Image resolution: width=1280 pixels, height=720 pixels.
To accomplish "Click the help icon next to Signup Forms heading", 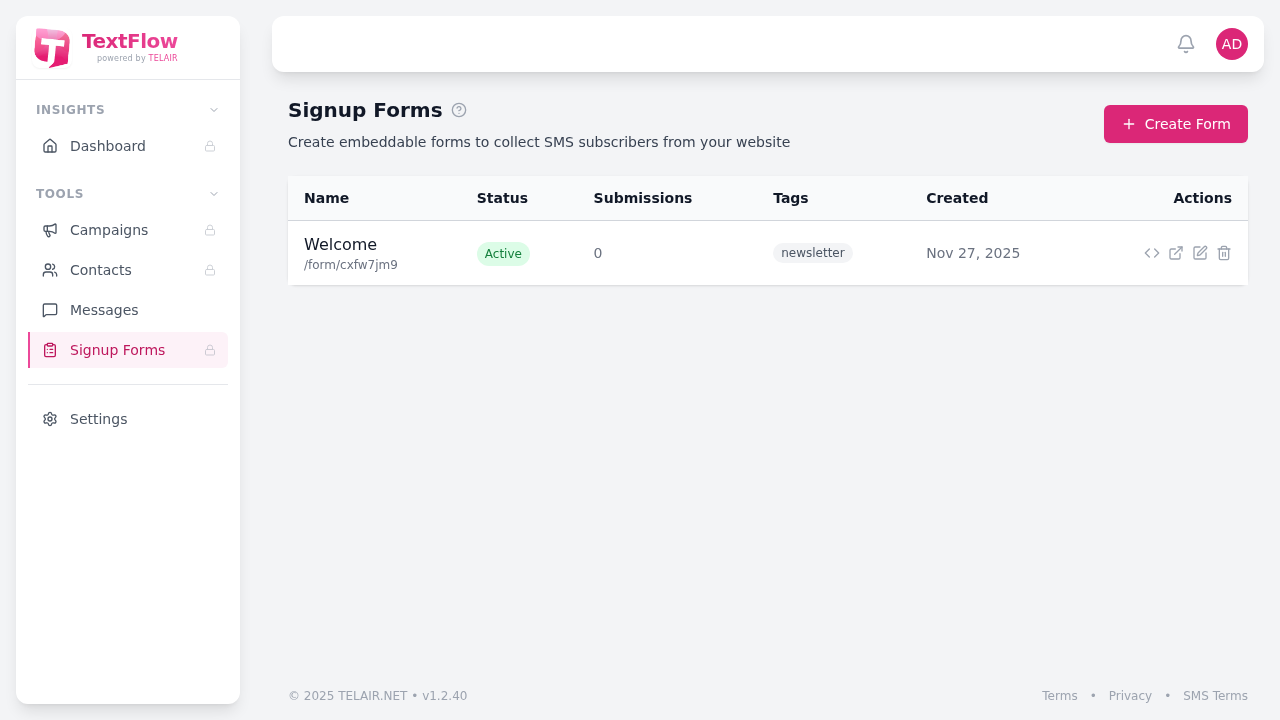I will (459, 110).
